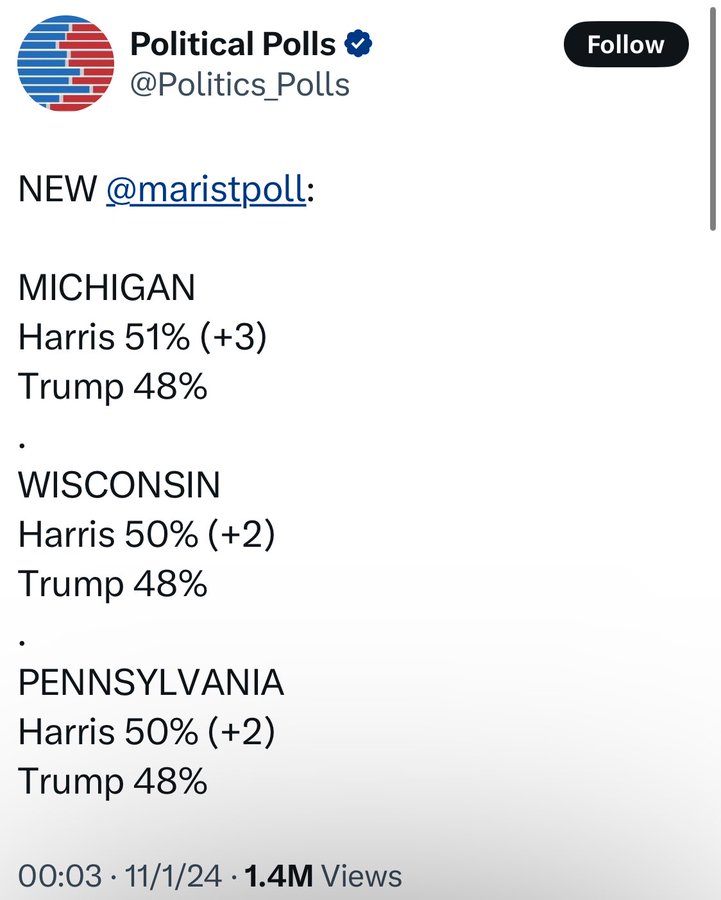This screenshot has width=721, height=900.
Task: Select the Harris 51% (+3) line
Action: coord(142,337)
